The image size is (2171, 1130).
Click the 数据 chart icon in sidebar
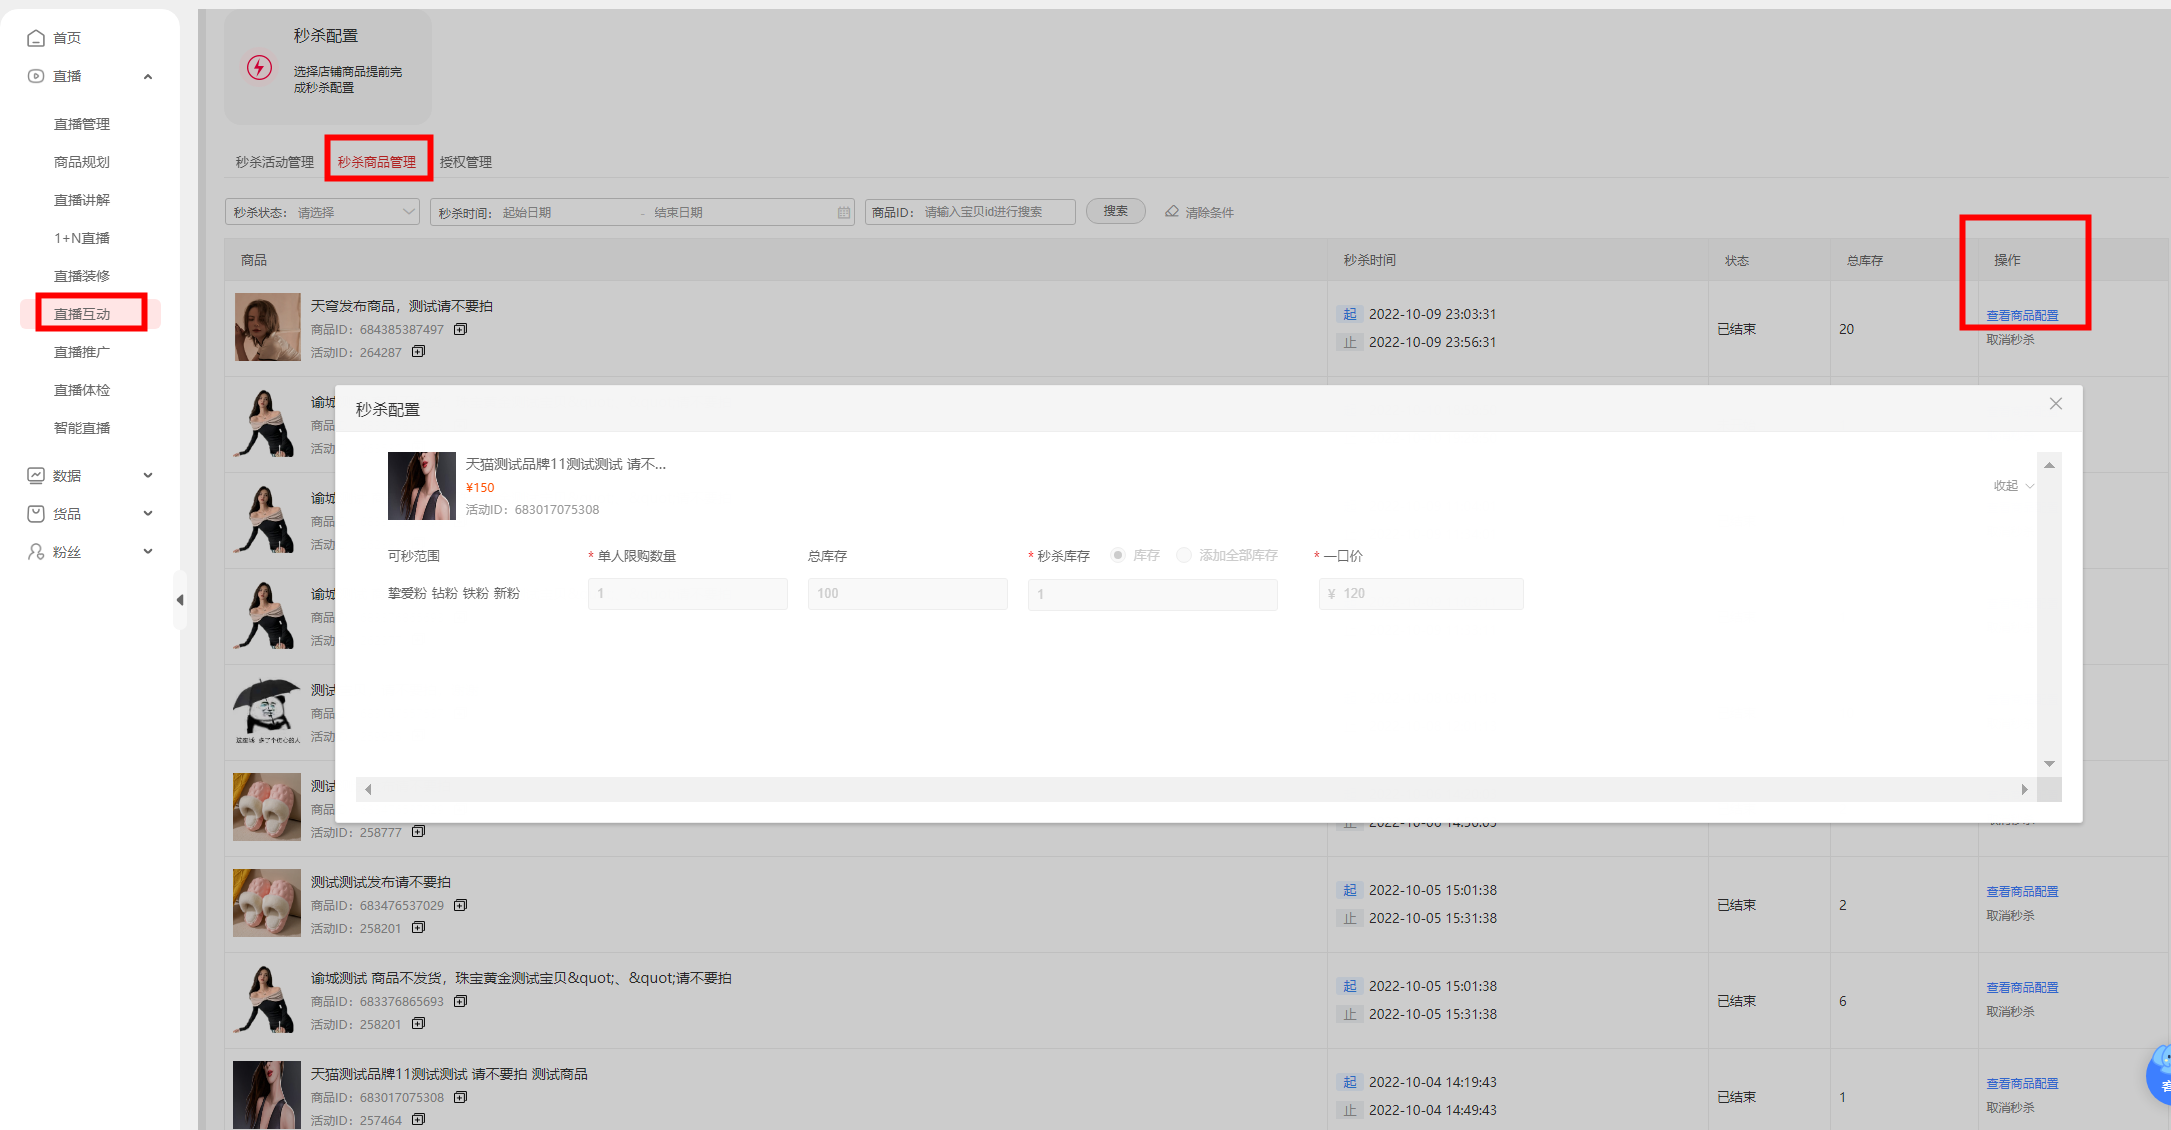coord(36,476)
